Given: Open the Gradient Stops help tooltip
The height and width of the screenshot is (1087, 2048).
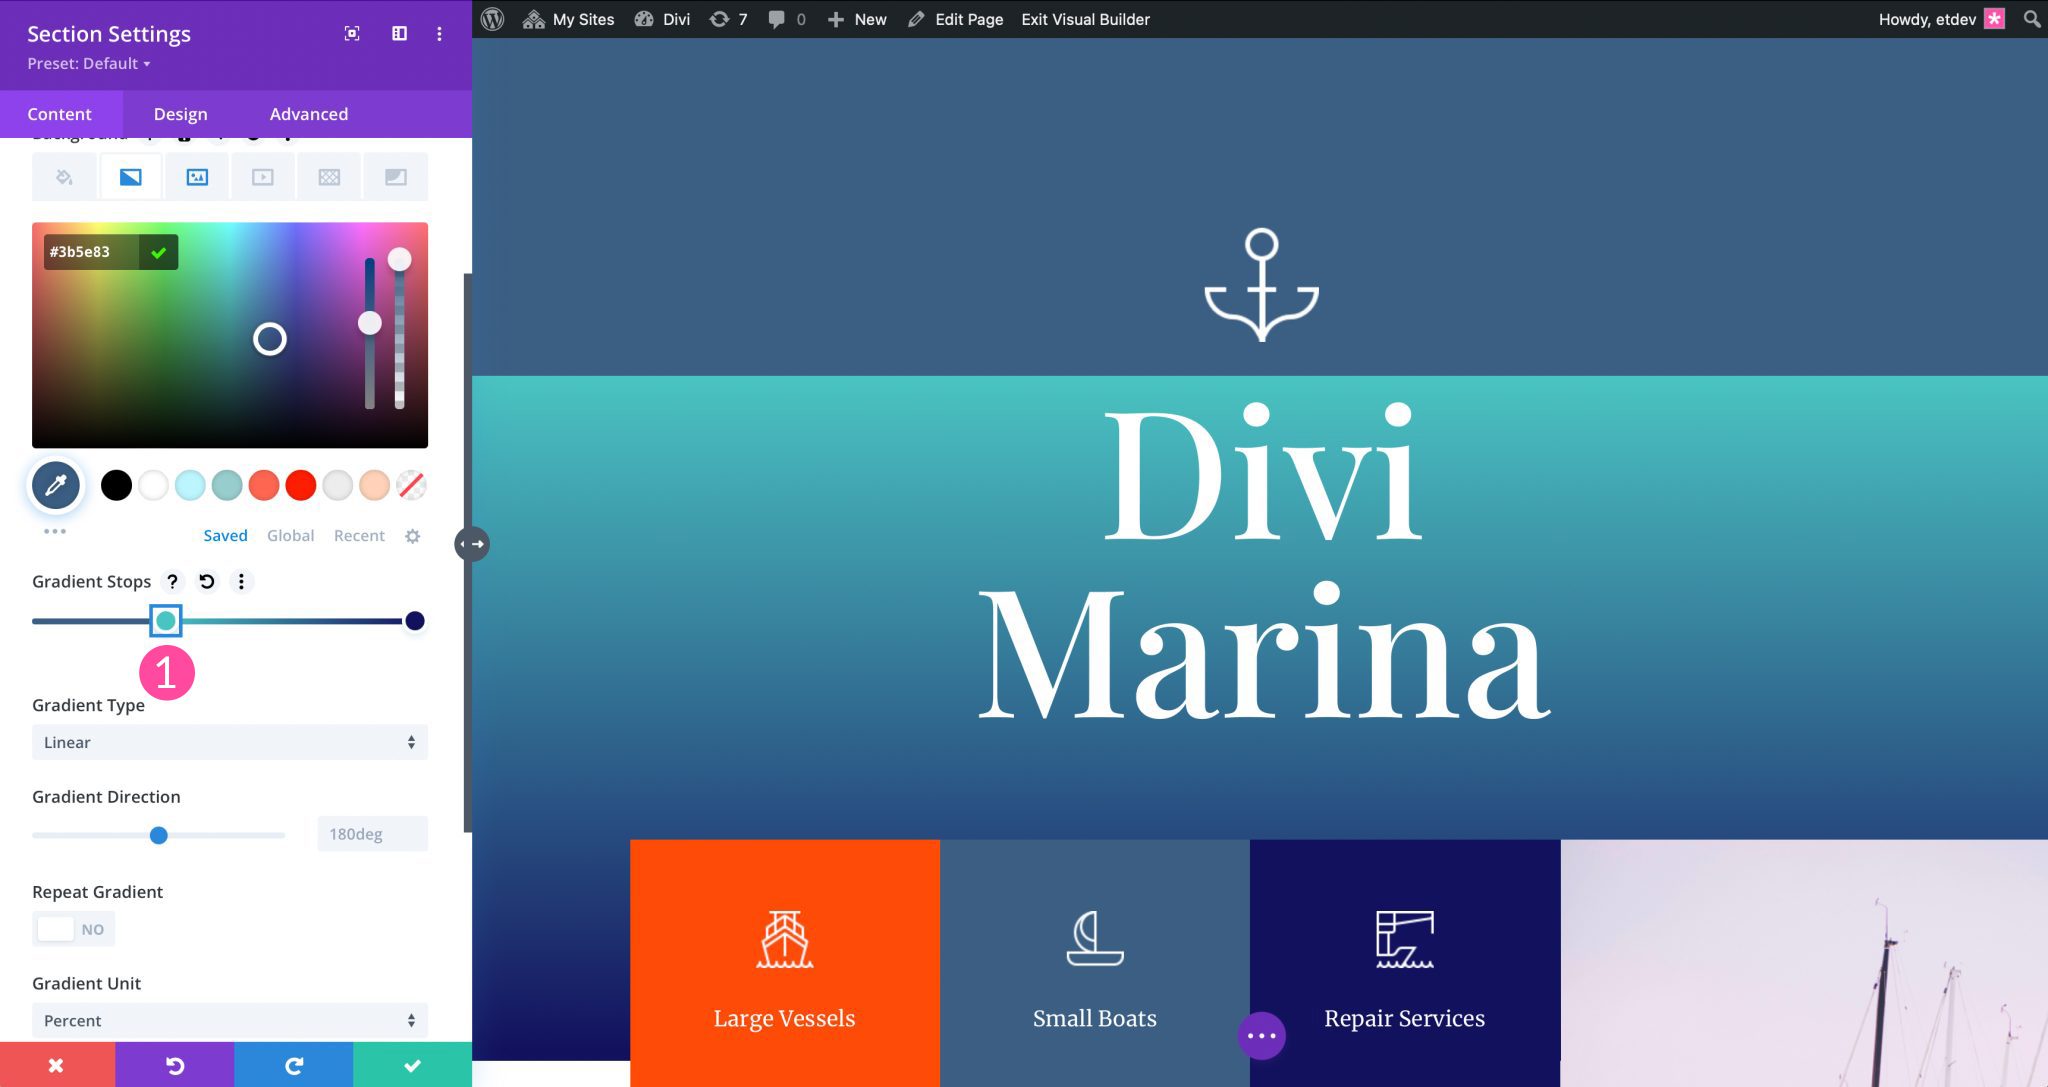Looking at the screenshot, I should pyautogui.click(x=173, y=581).
